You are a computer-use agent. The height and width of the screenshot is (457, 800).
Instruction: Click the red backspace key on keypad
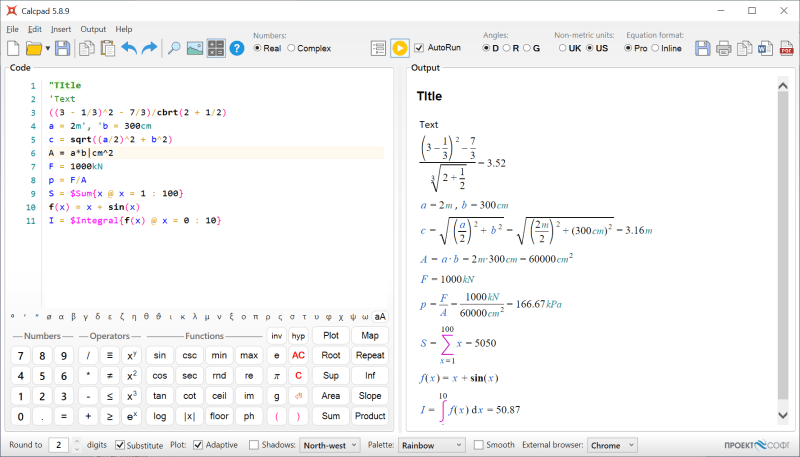pyautogui.click(x=298, y=396)
